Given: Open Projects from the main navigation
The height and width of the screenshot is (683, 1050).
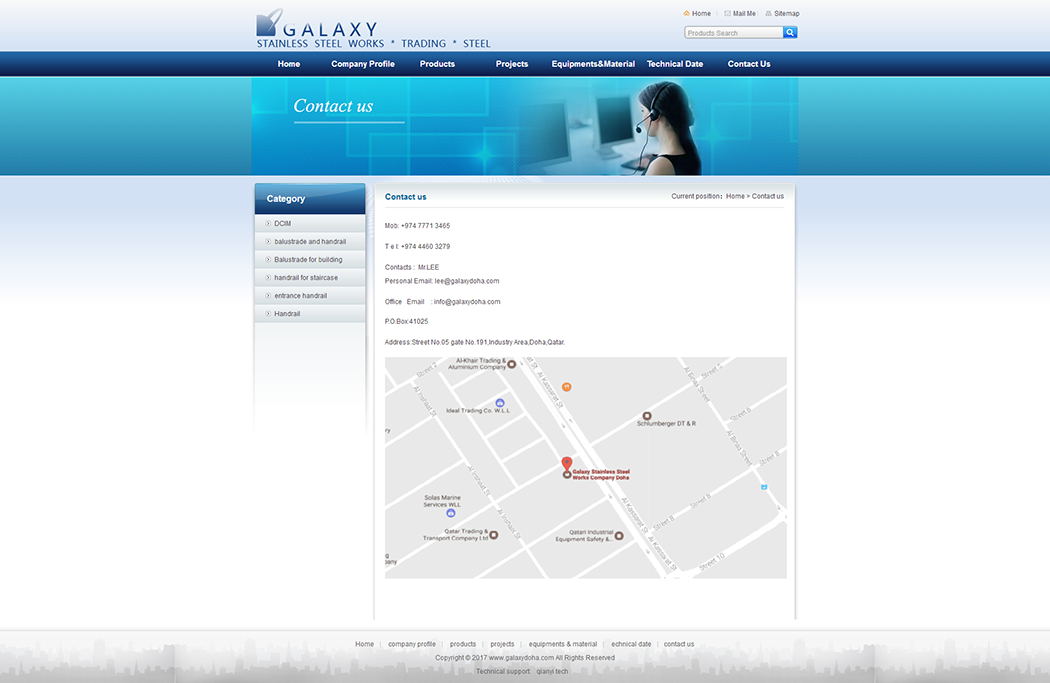Looking at the screenshot, I should [512, 64].
